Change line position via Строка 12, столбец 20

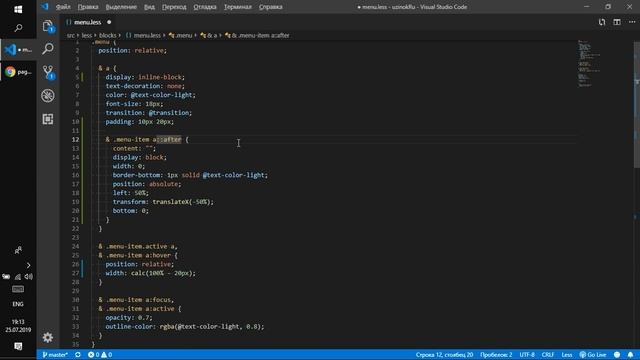pos(444,355)
